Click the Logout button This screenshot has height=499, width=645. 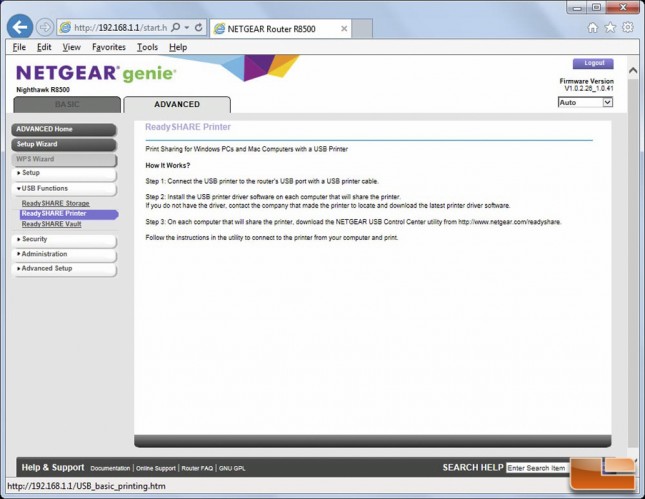pyautogui.click(x=593, y=63)
